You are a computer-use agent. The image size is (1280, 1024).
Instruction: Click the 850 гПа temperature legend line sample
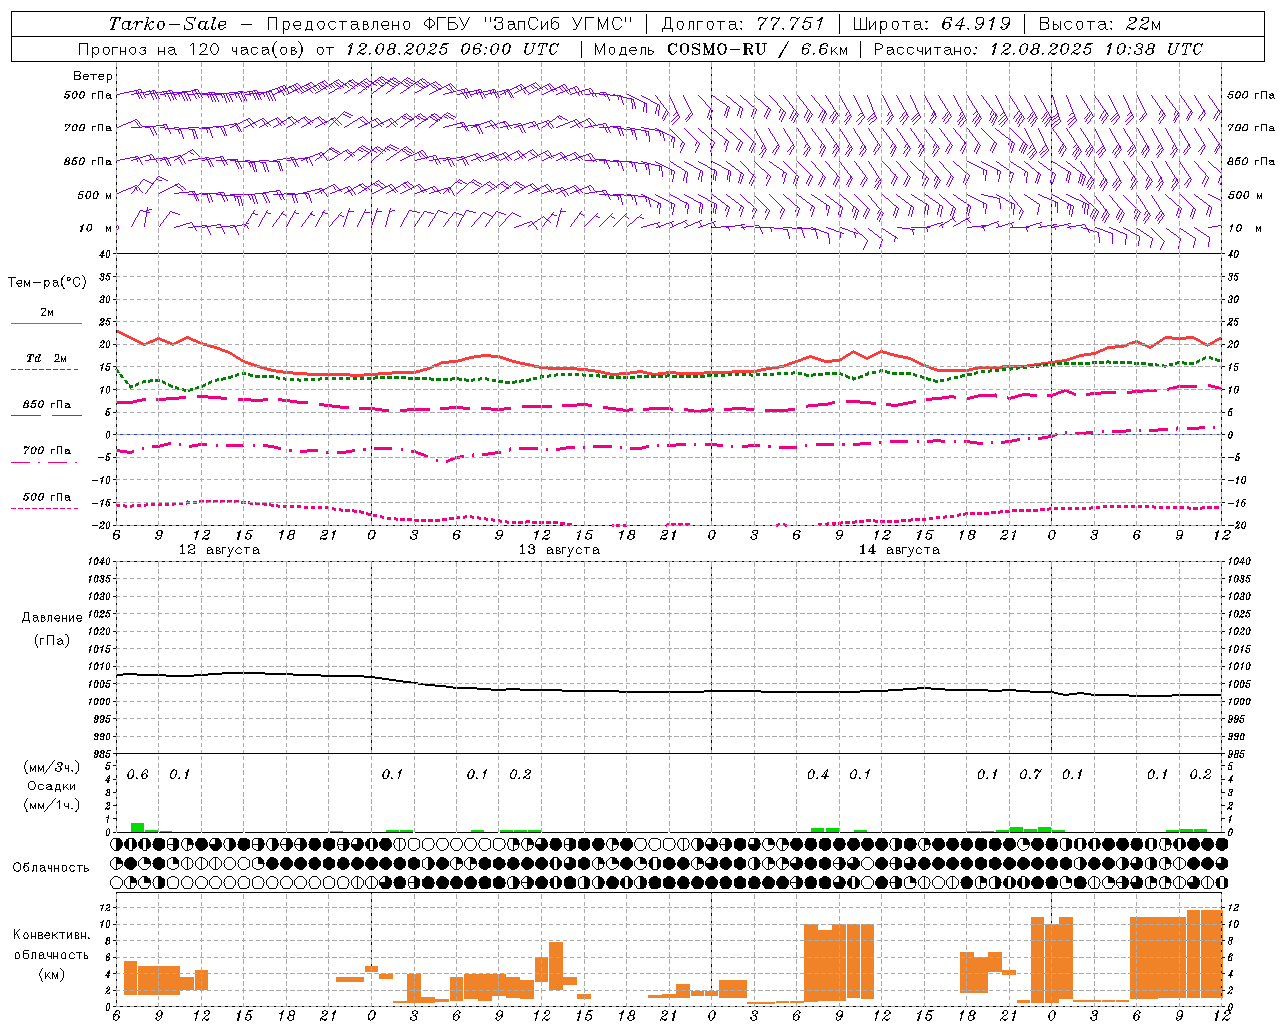click(x=46, y=415)
